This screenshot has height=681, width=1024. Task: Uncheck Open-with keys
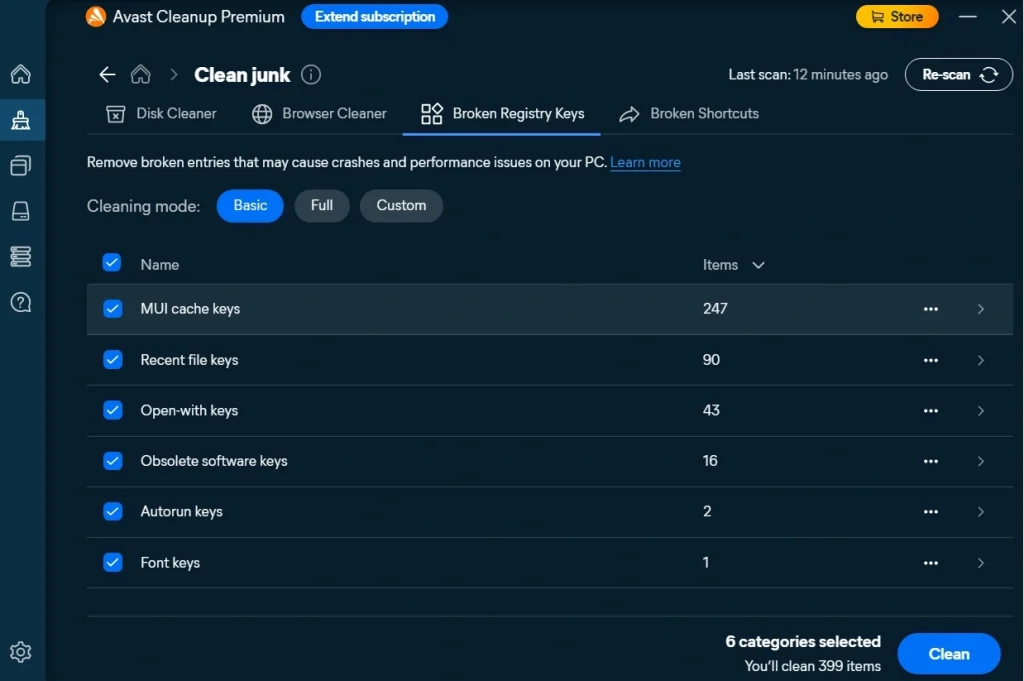pos(112,410)
